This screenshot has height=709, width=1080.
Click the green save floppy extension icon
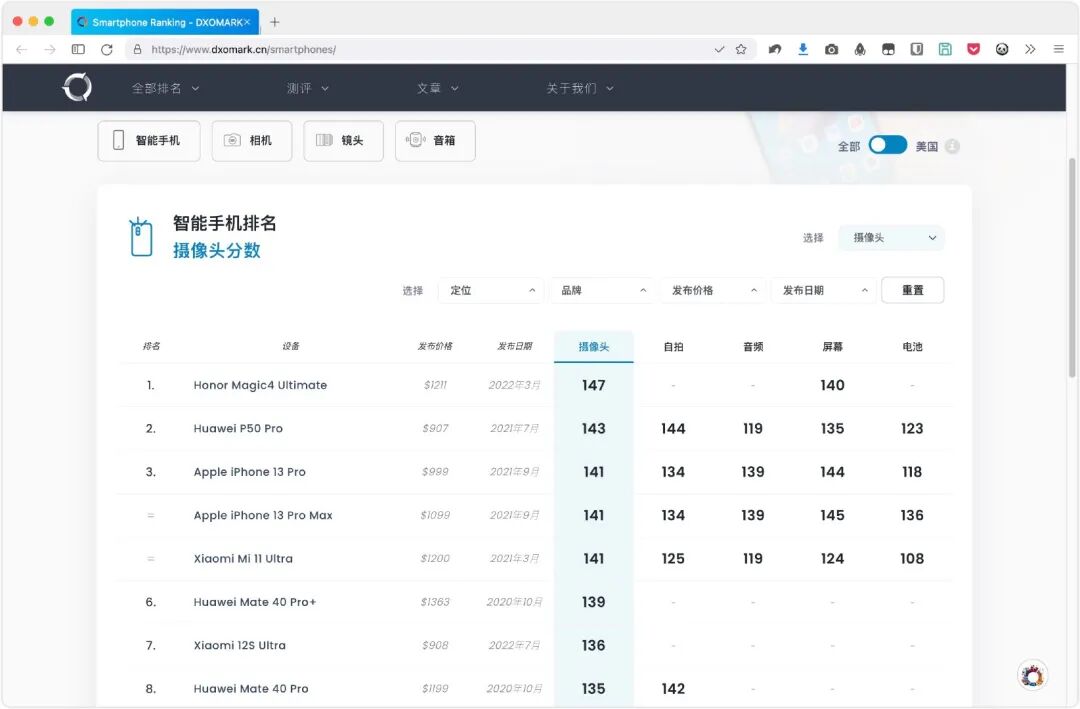pos(945,50)
